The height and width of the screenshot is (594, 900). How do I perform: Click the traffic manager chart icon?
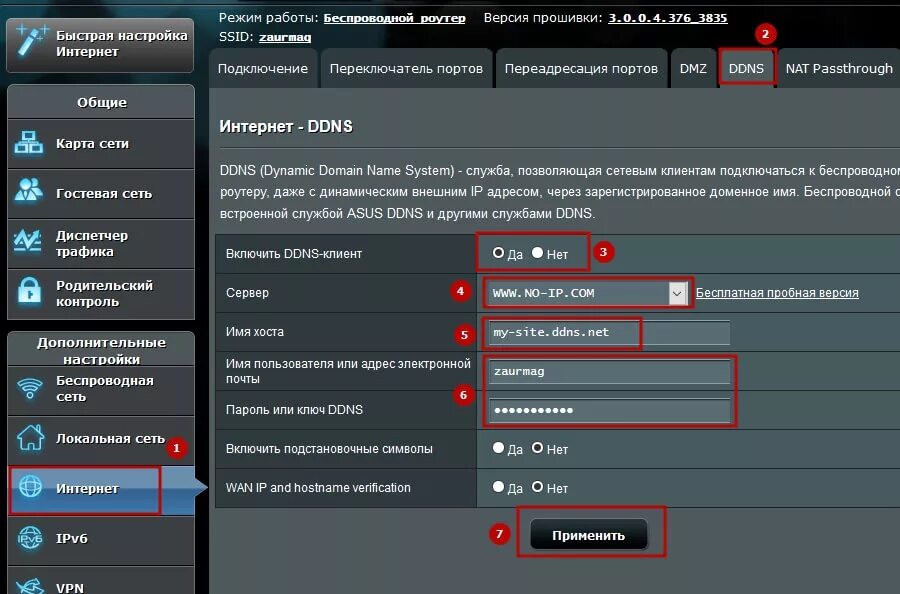click(x=28, y=242)
